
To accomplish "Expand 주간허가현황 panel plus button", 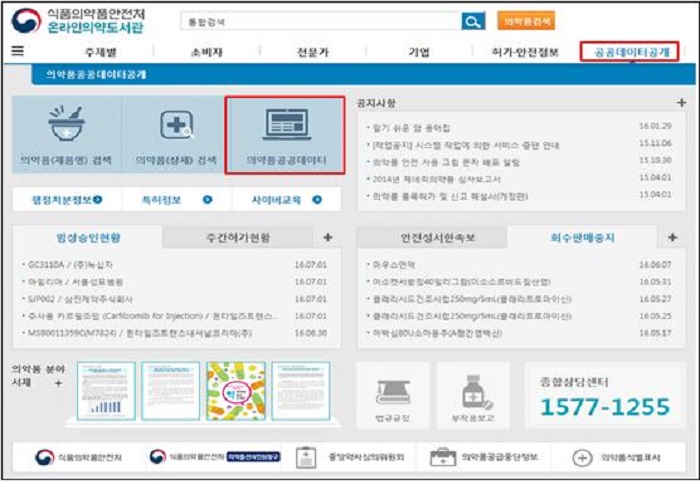I will tap(327, 238).
